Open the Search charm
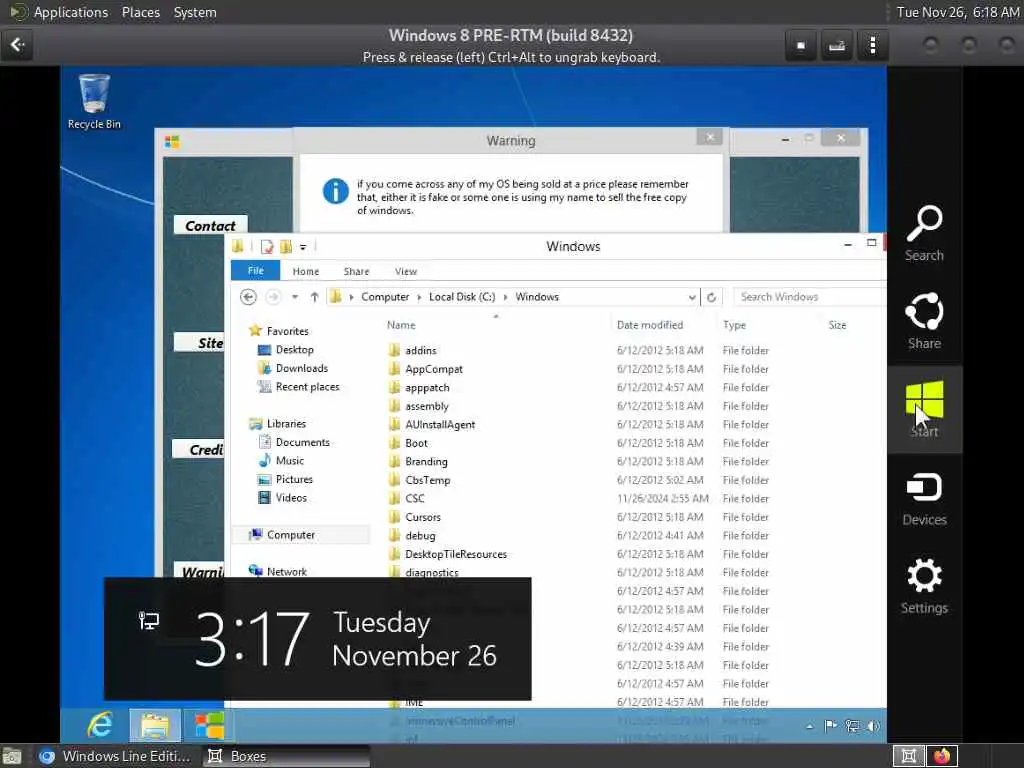 click(x=924, y=233)
